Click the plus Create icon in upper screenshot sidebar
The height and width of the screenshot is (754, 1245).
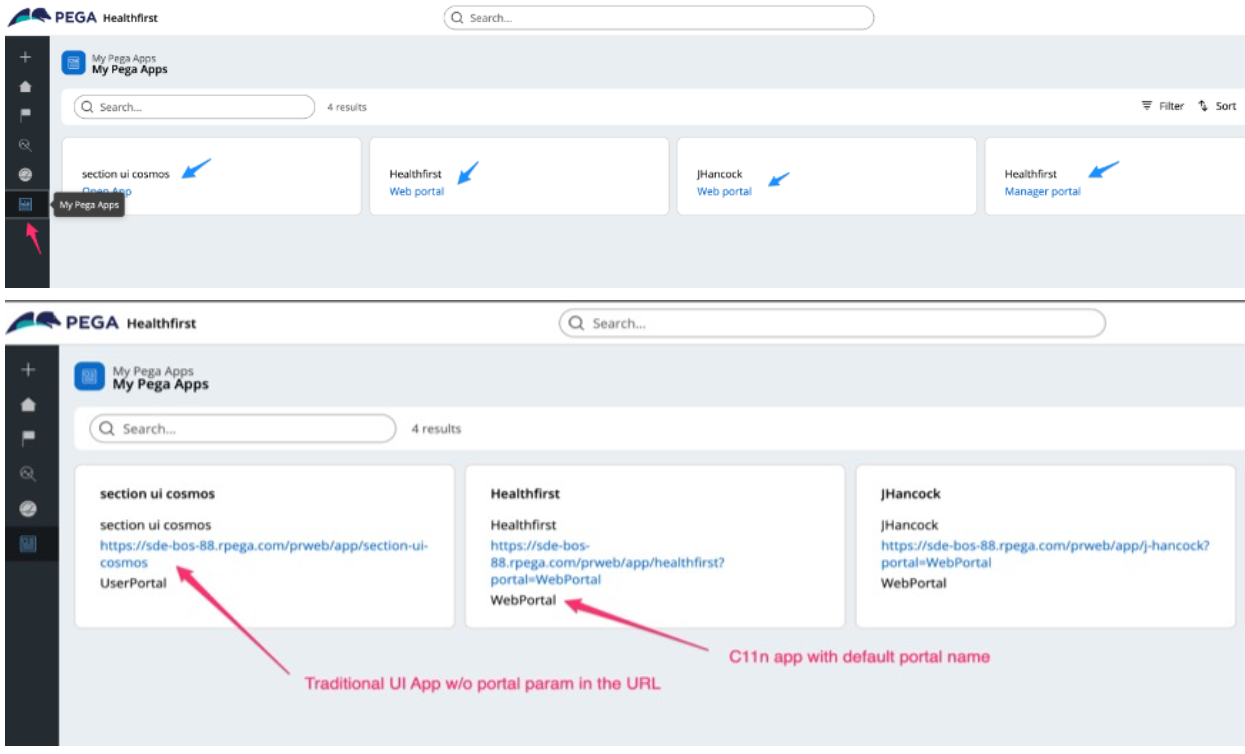pos(26,57)
